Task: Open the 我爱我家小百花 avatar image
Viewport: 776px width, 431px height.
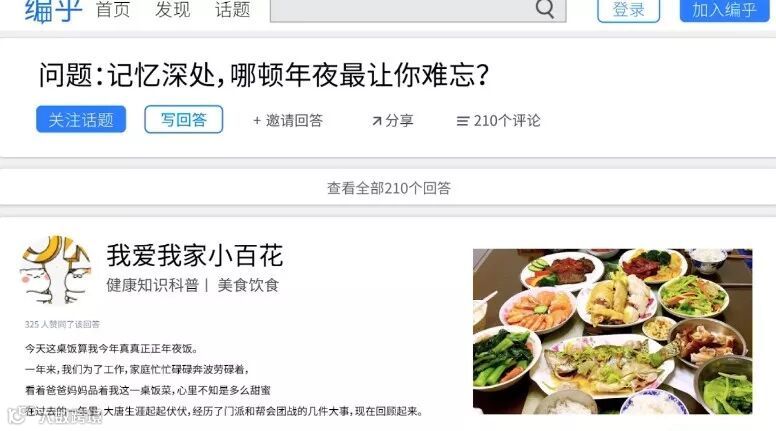Action: click(56, 270)
